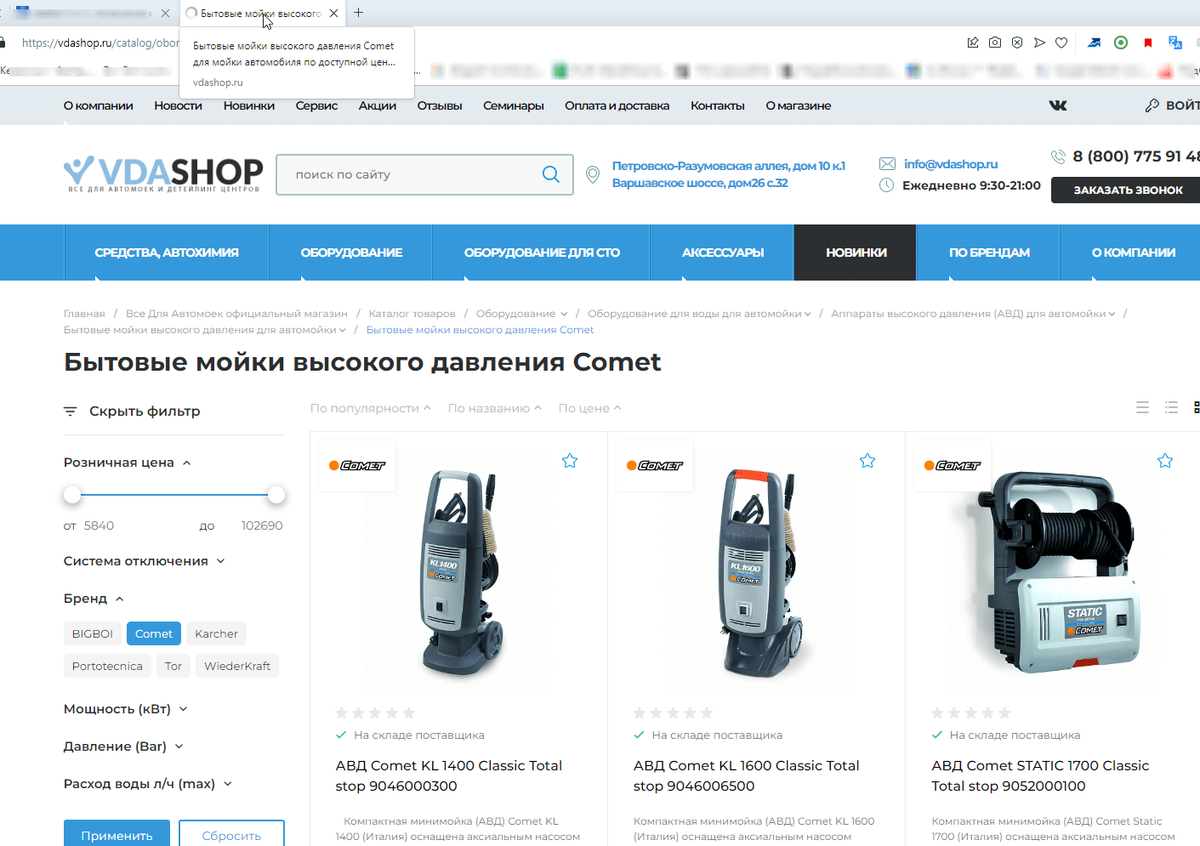Click the map pin icon beside the addresses

click(x=593, y=175)
